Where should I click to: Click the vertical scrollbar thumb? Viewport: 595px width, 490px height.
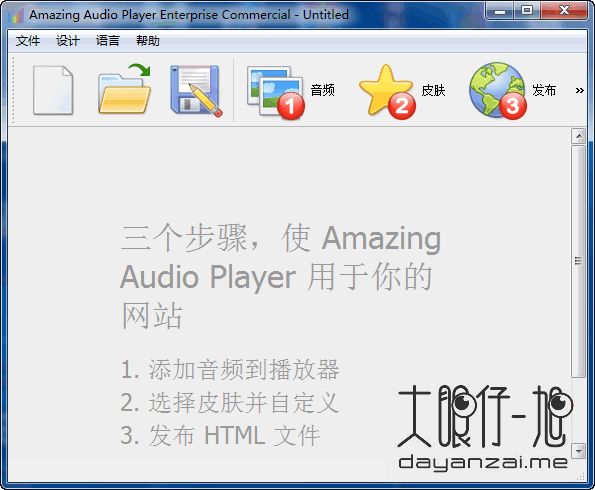578,261
